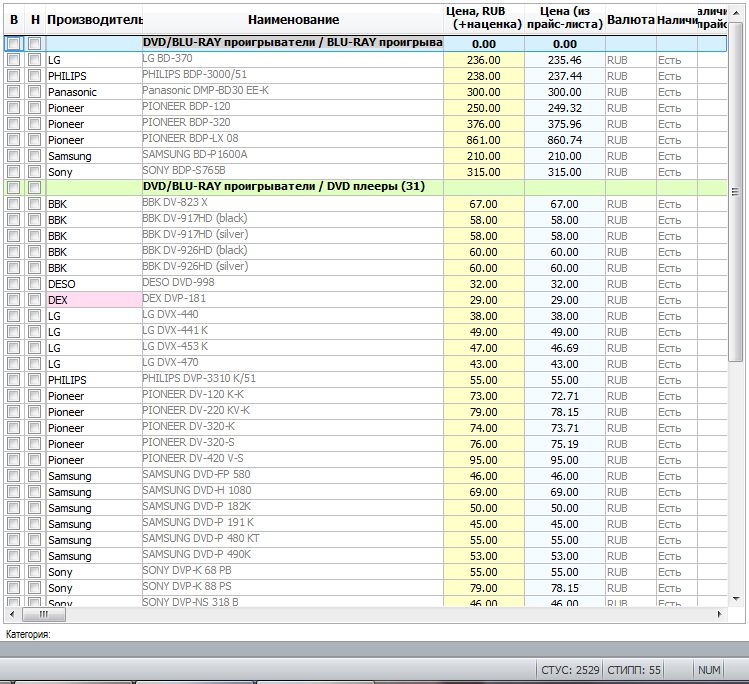
Task: Click Есть availability for SONY BDP-S765B
Action: click(x=677, y=172)
